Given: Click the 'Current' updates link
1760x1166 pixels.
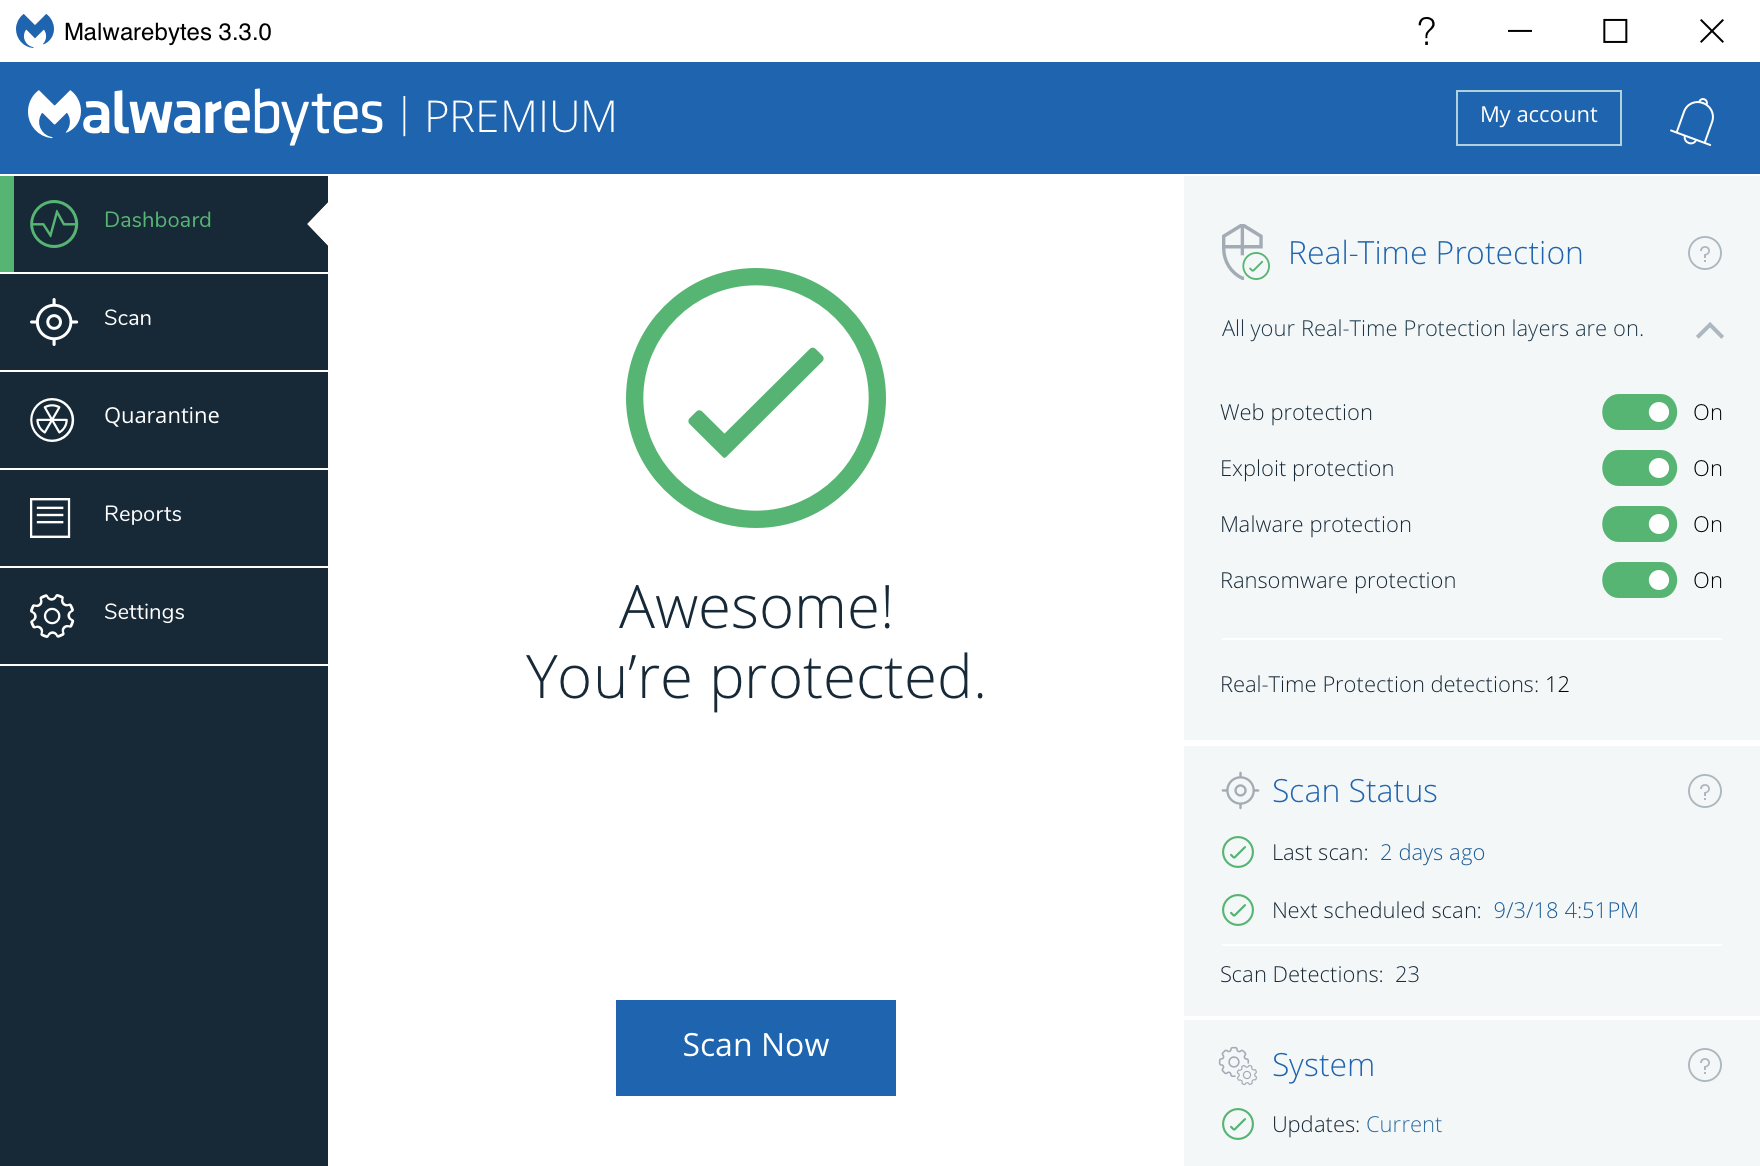Looking at the screenshot, I should point(1404,1124).
